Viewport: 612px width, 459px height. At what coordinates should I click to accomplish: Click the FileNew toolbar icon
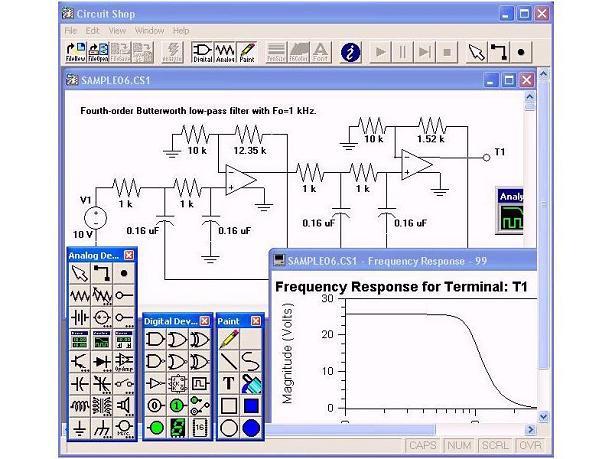75,52
